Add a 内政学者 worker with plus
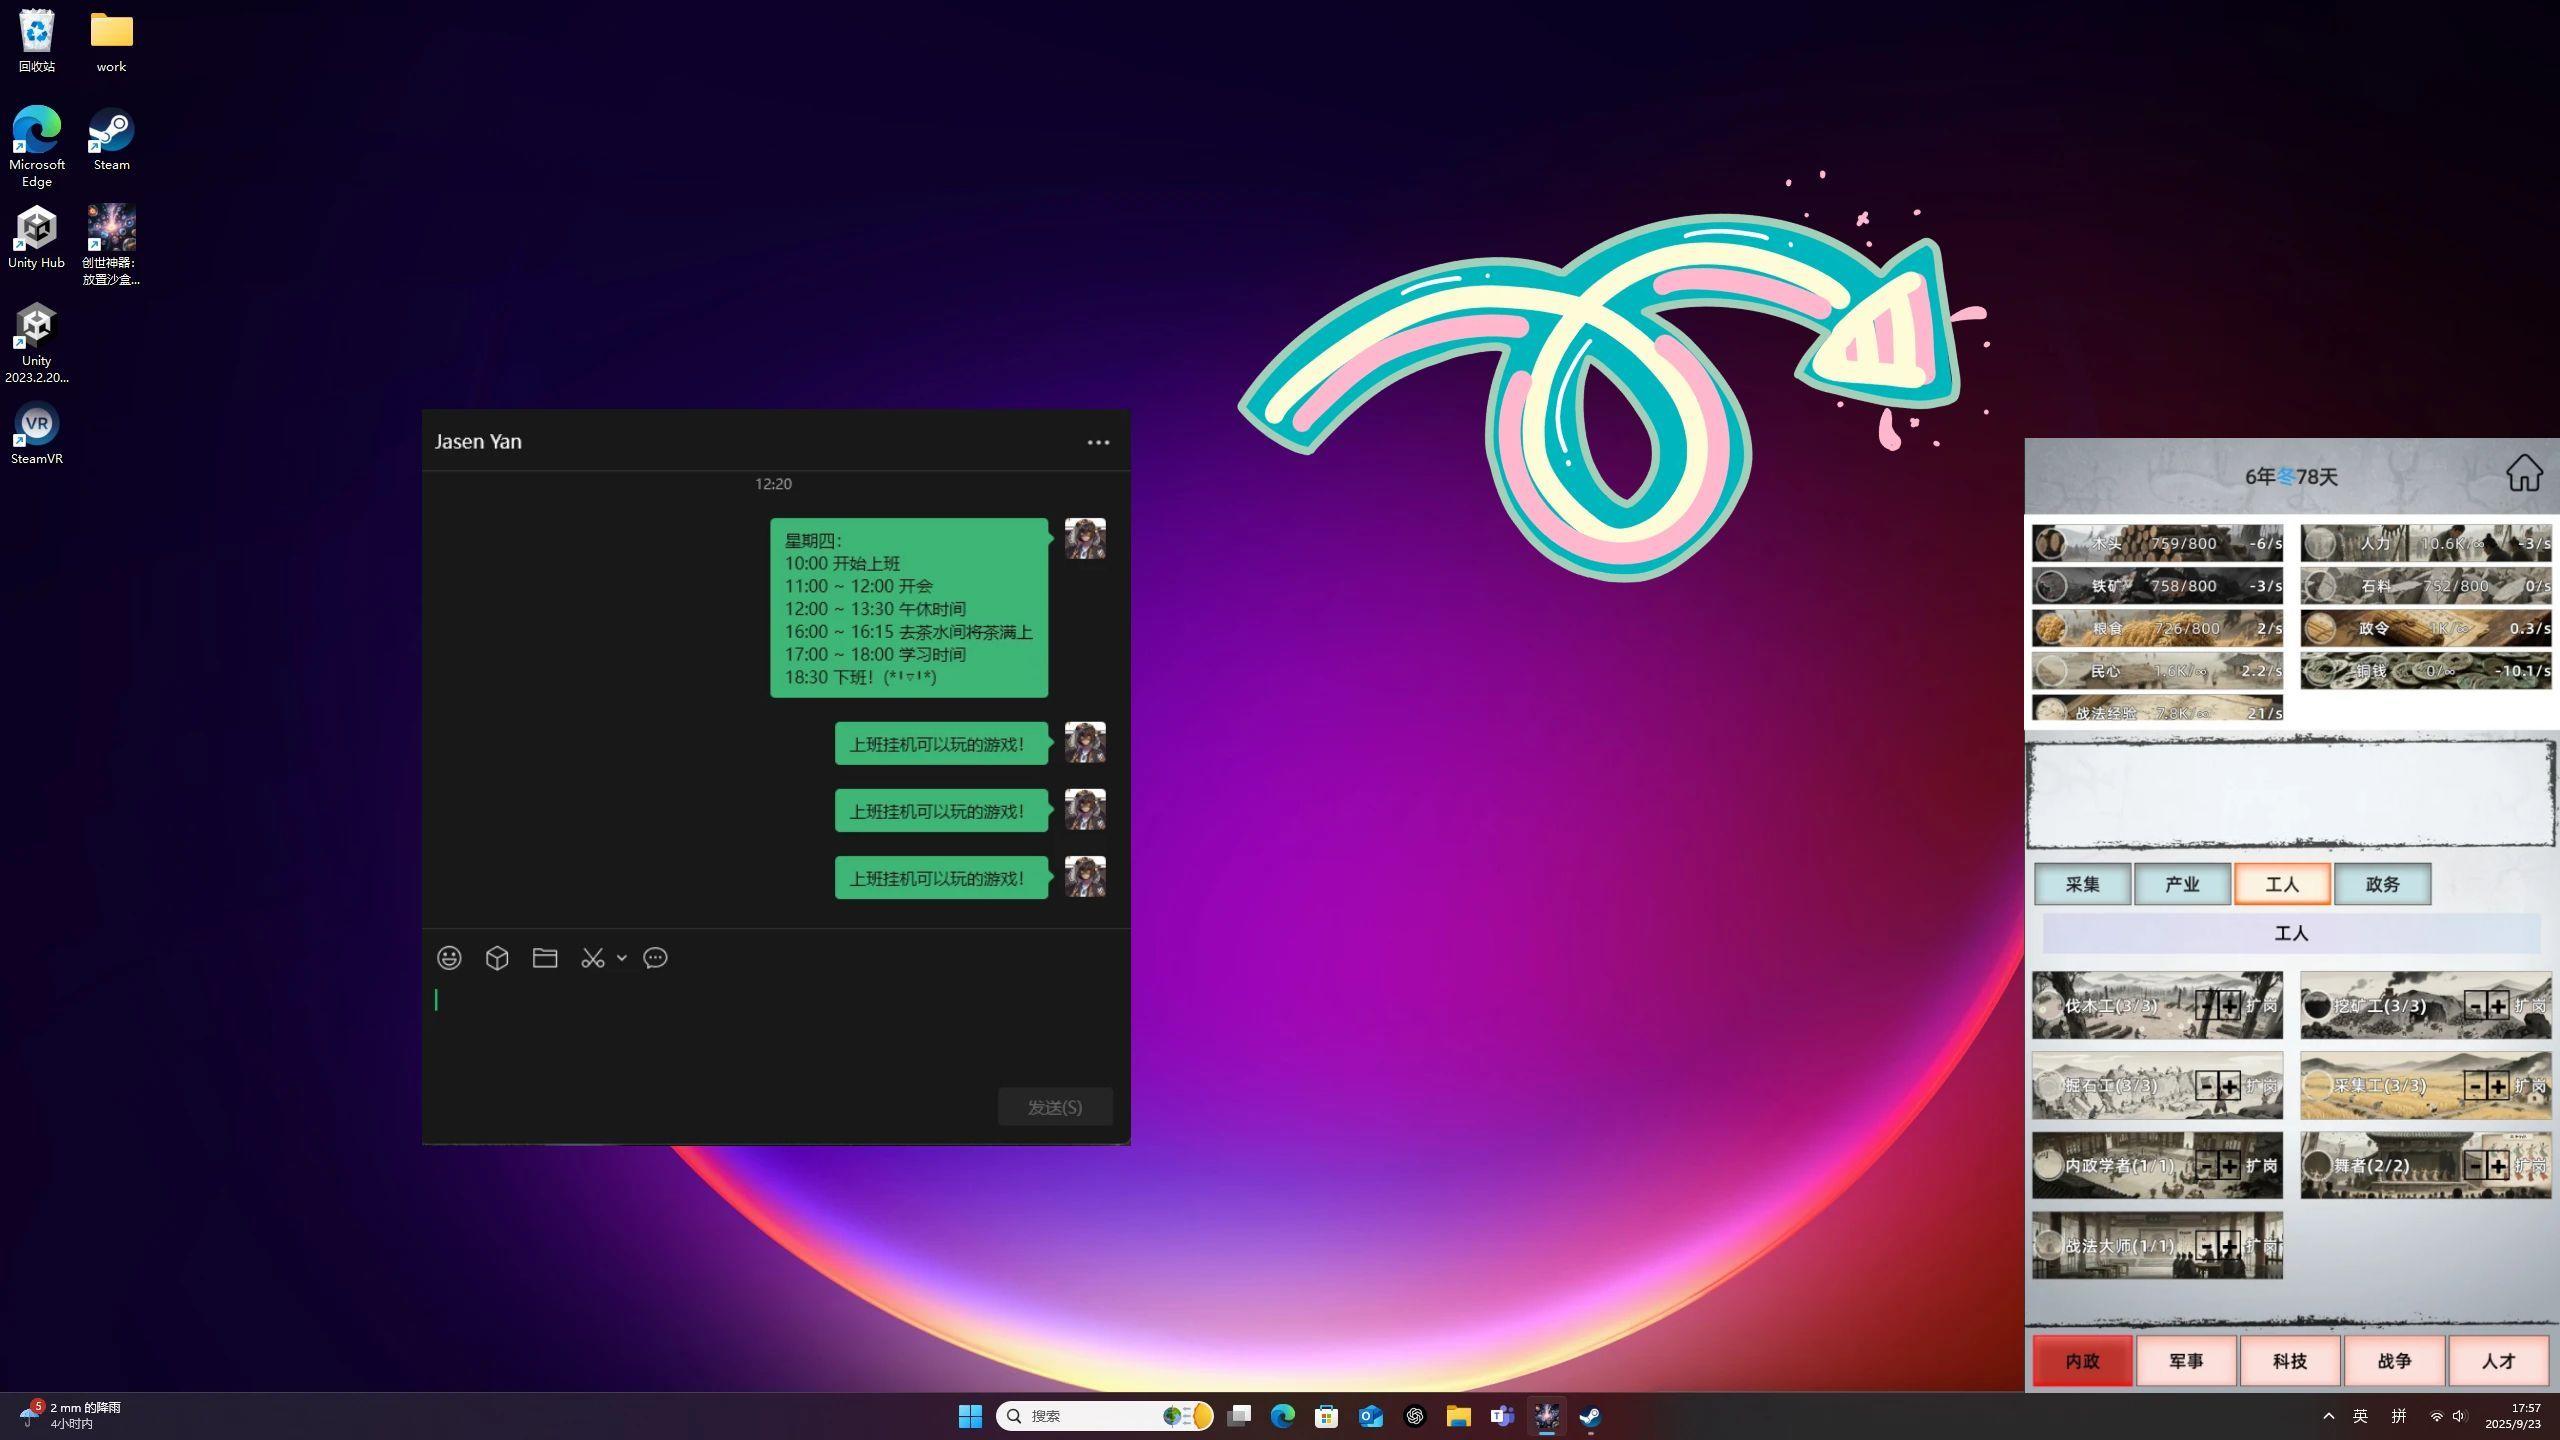Screen dimensions: 2560x1440 2230,1166
